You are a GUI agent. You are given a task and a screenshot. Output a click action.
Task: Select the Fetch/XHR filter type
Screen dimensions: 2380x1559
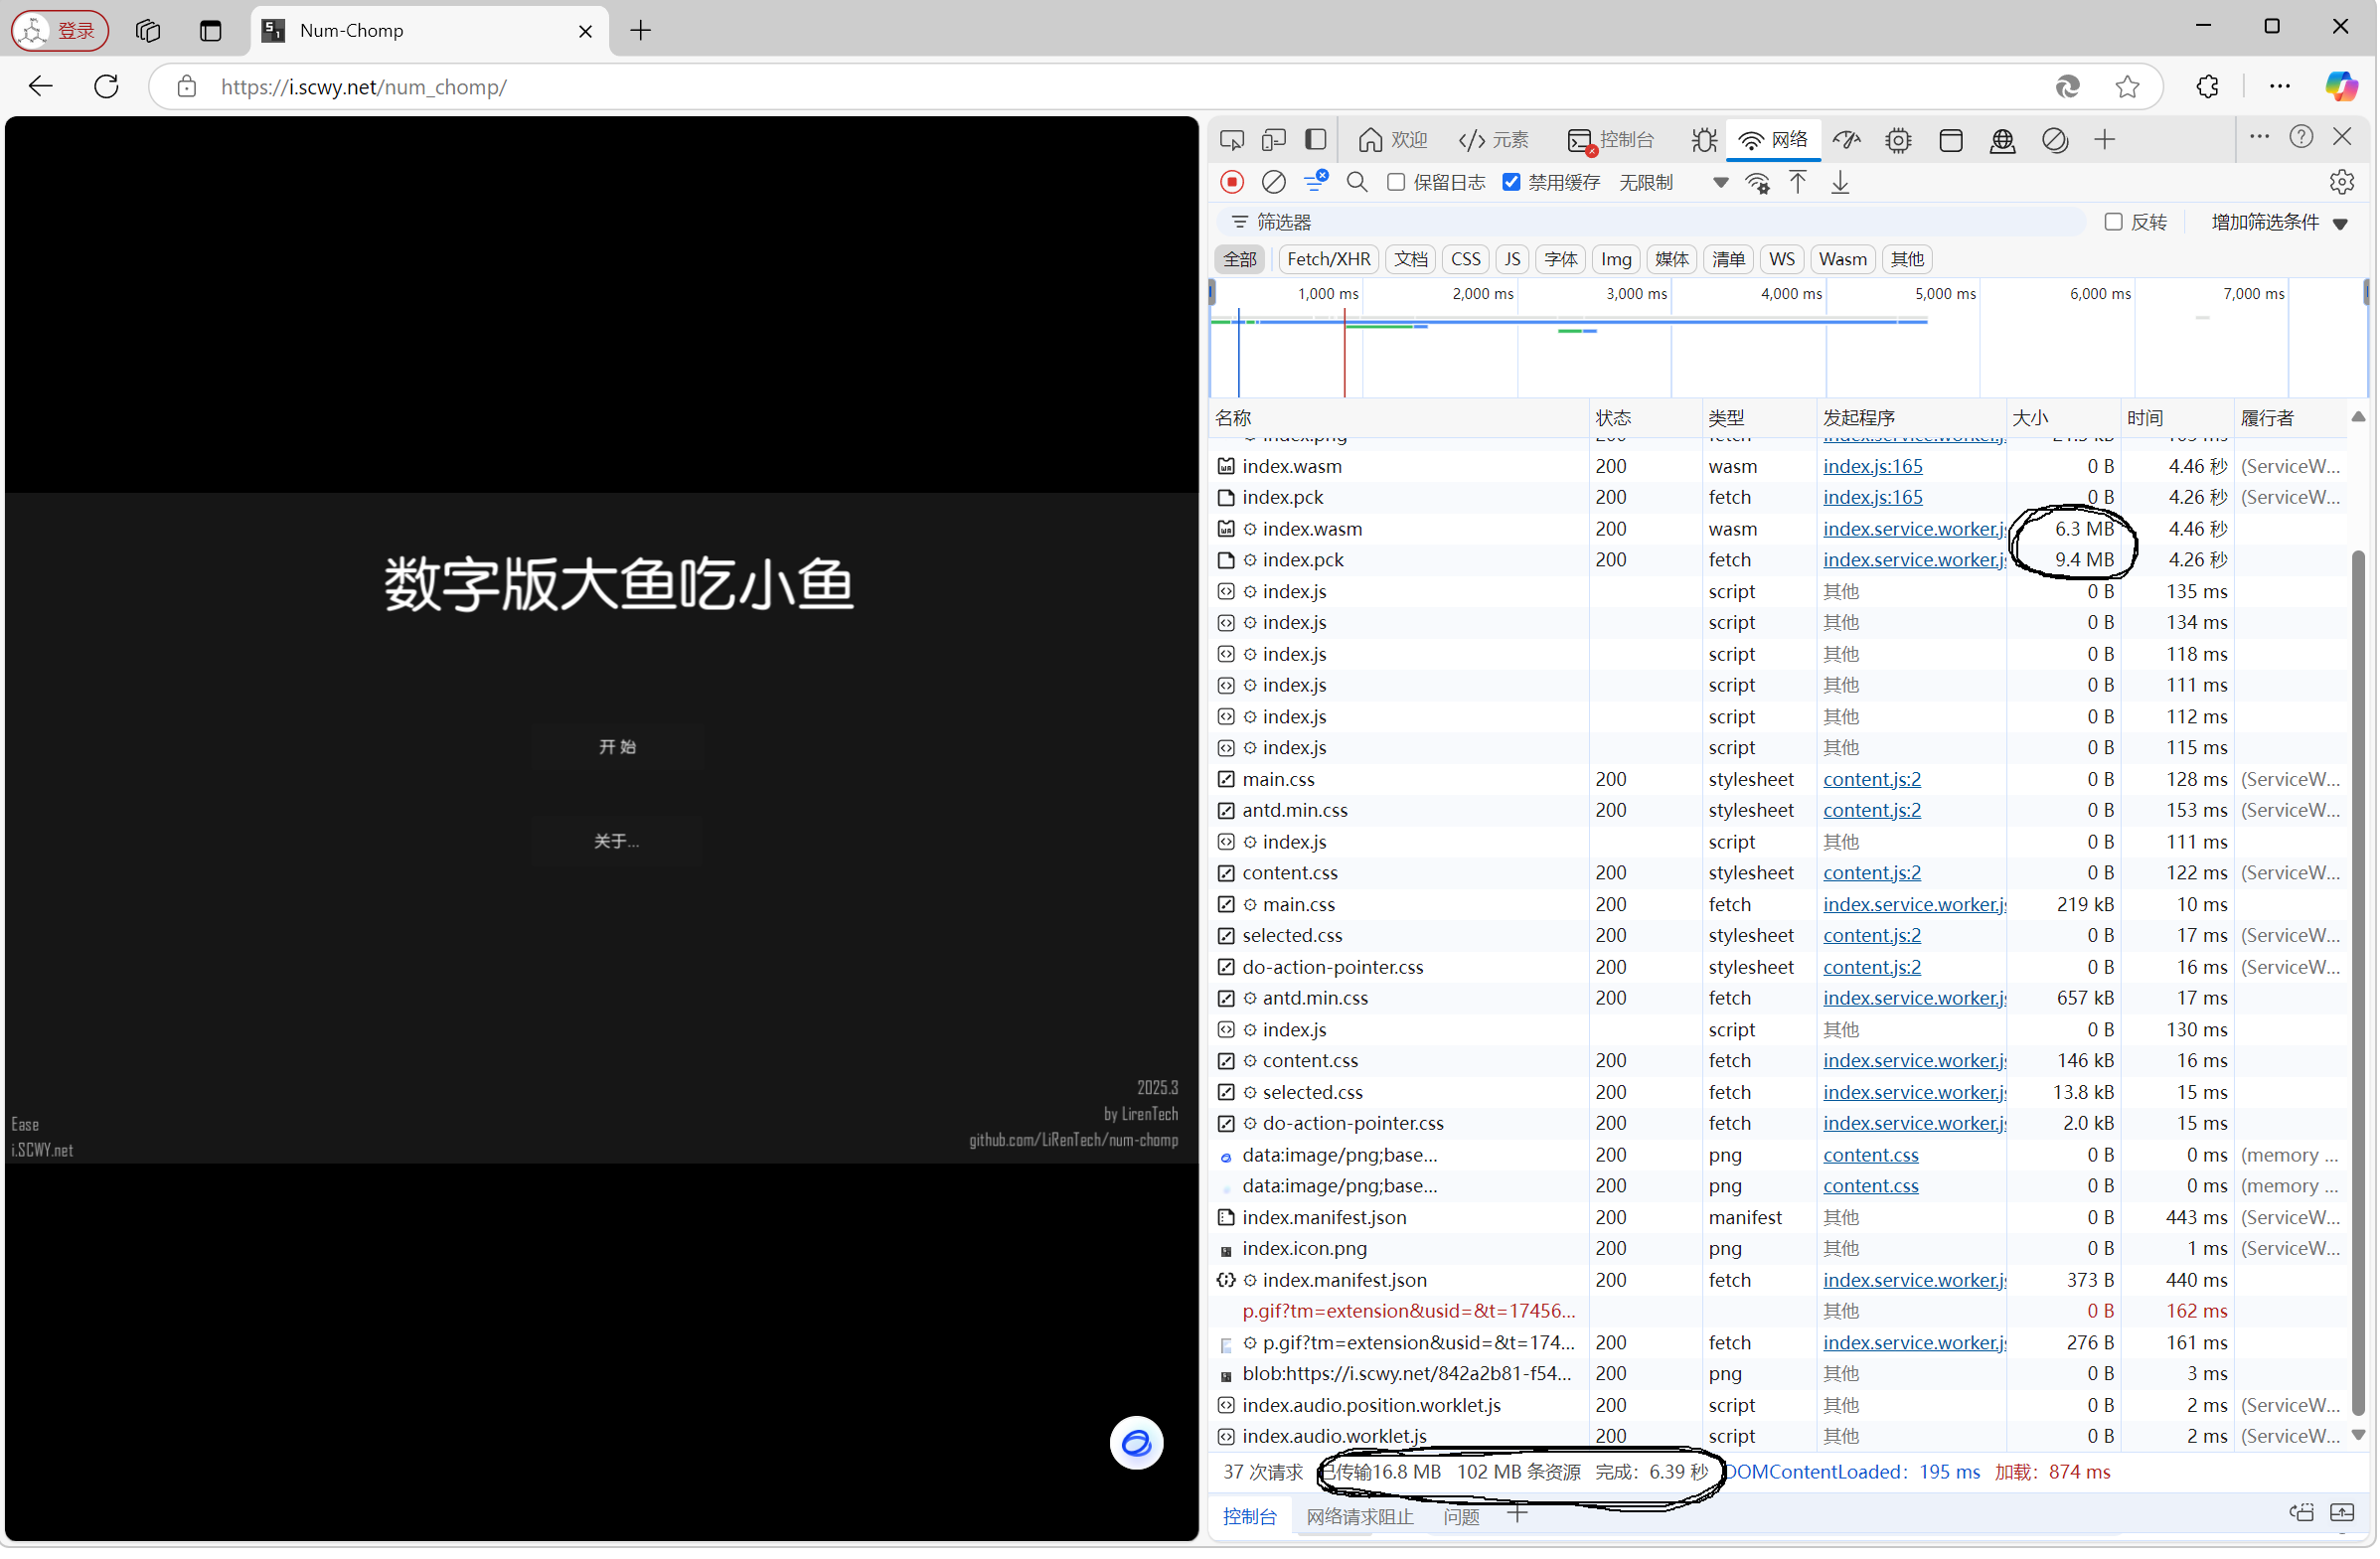coord(1329,260)
